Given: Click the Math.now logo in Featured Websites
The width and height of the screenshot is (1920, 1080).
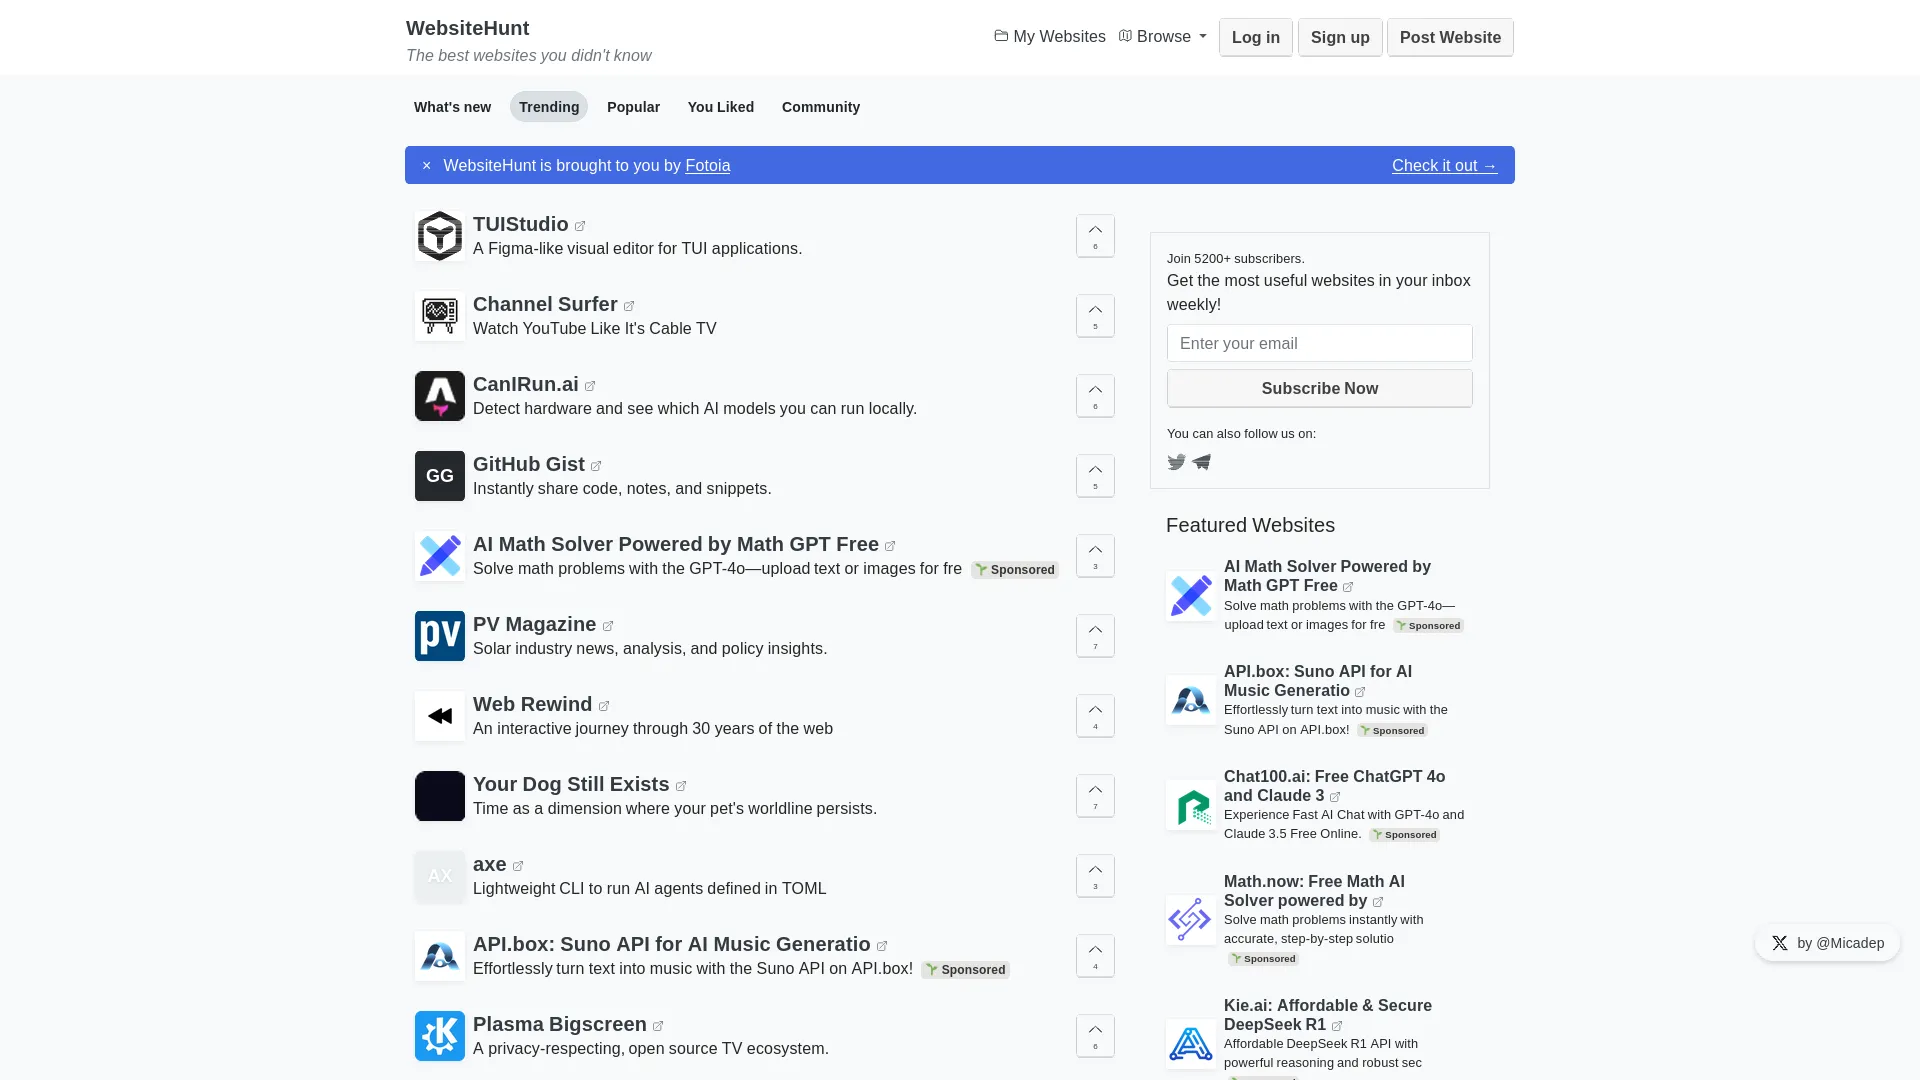Looking at the screenshot, I should point(1191,920).
